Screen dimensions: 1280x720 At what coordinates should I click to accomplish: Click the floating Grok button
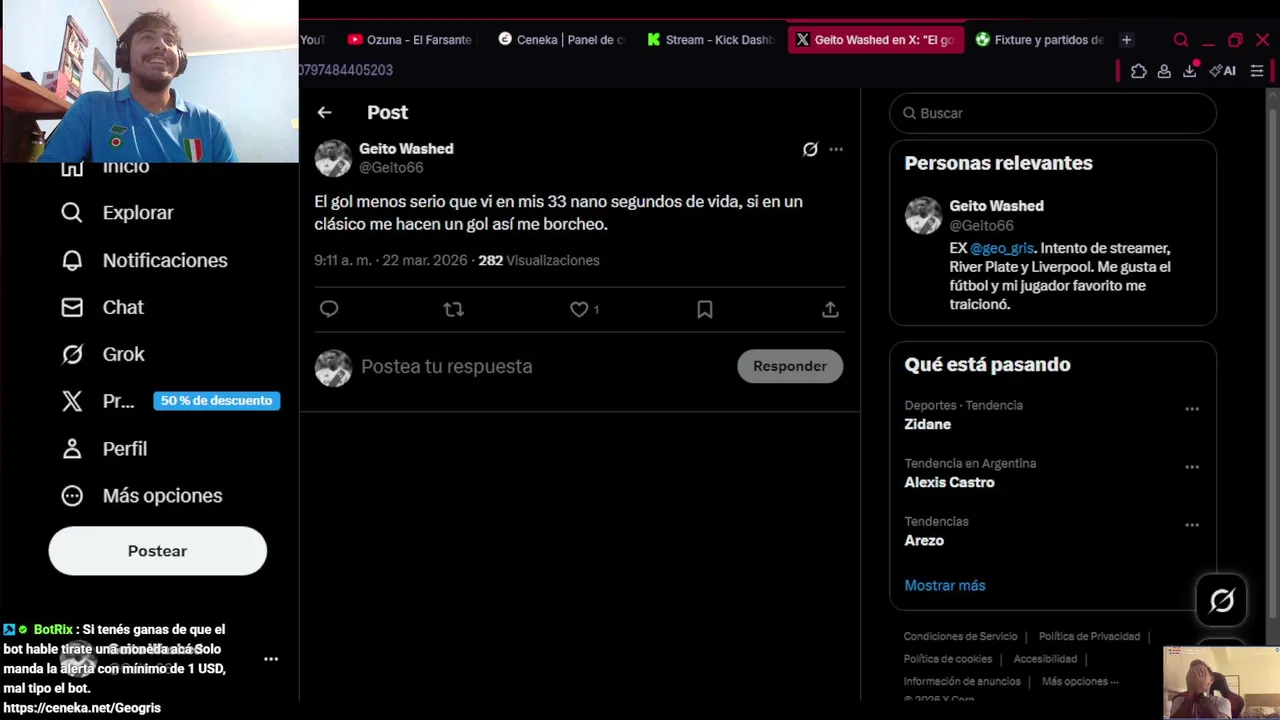tap(1221, 600)
